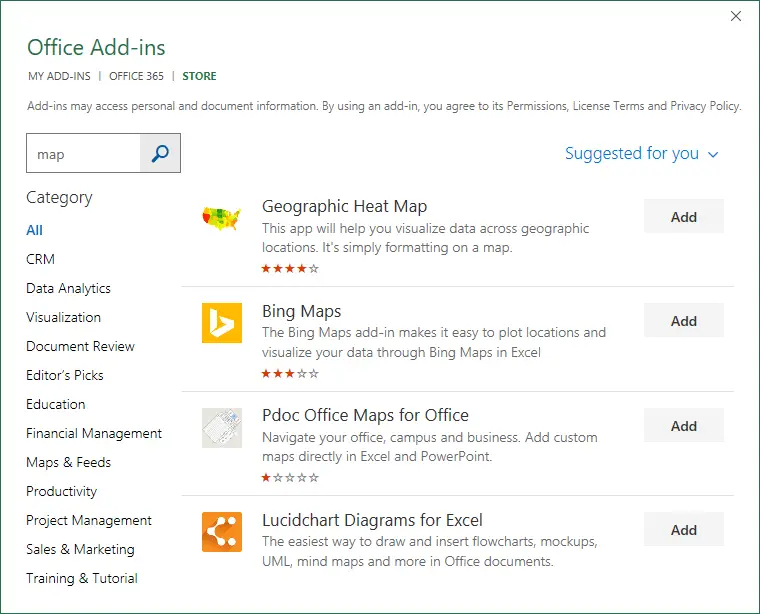Filter by Data Analytics category

pyautogui.click(x=68, y=288)
